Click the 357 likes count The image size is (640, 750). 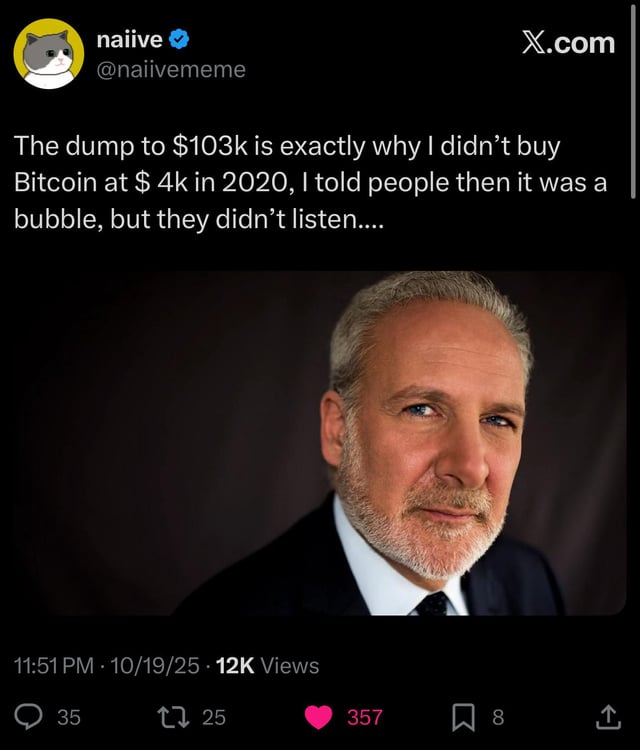[x=364, y=717]
